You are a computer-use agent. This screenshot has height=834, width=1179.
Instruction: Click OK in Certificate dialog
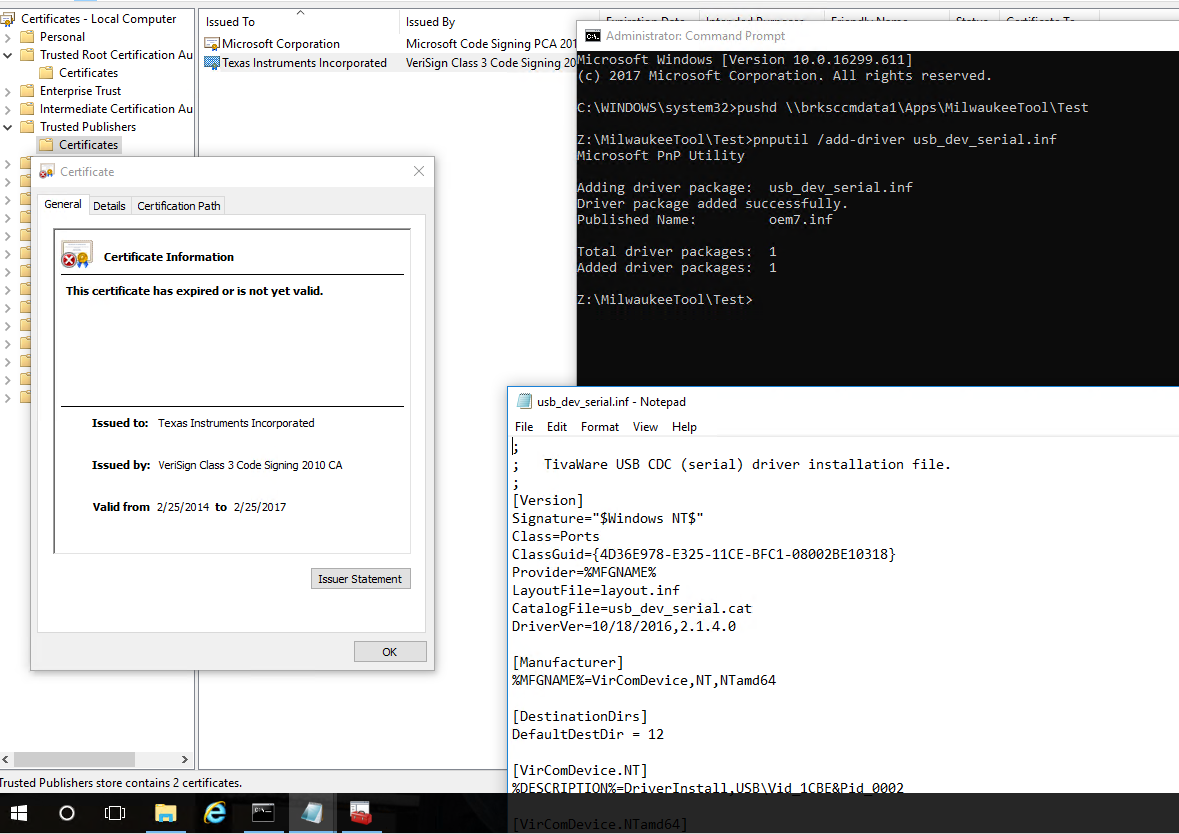(389, 651)
